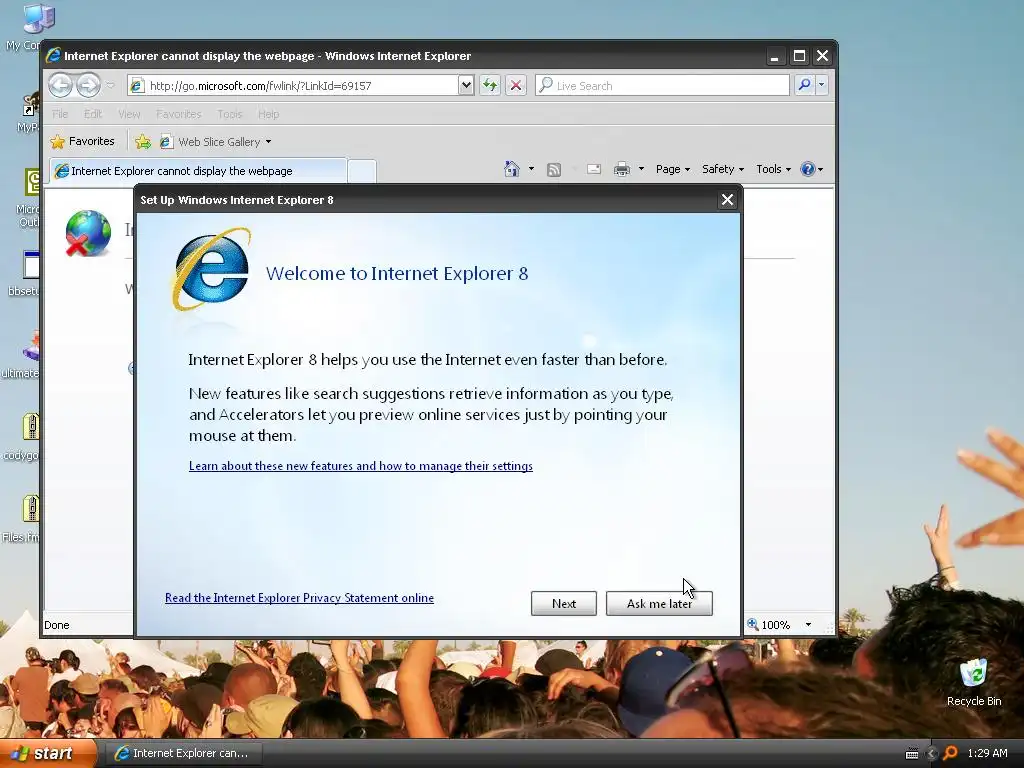The height and width of the screenshot is (768, 1024).
Task: Select the 'Internet Explorer cannot display the webpage' tab
Action: pos(198,171)
